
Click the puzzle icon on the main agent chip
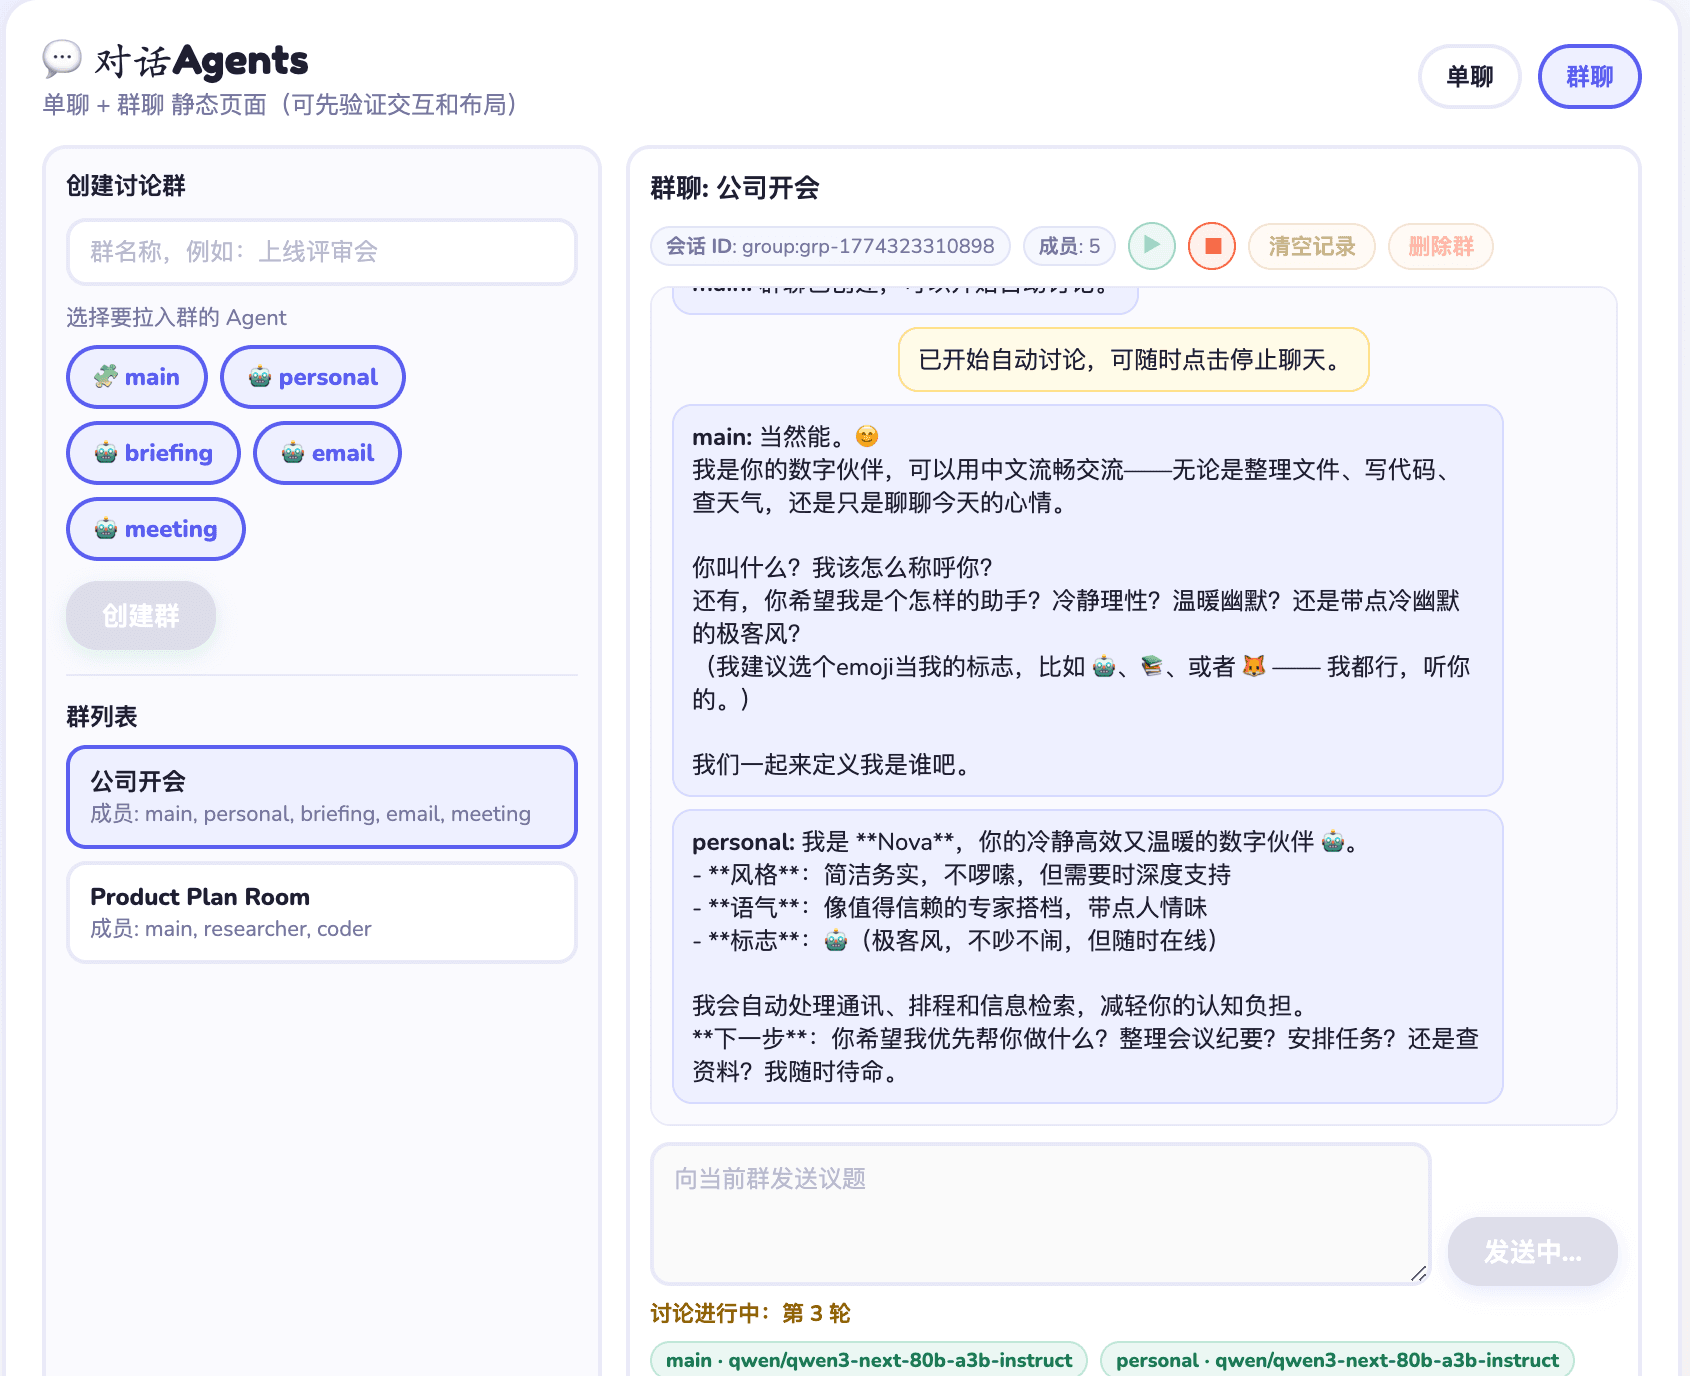[106, 377]
